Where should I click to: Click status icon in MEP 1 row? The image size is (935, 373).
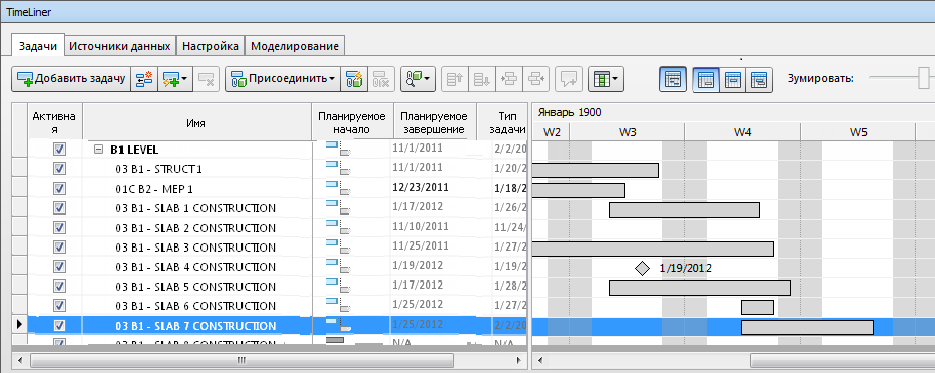338,188
